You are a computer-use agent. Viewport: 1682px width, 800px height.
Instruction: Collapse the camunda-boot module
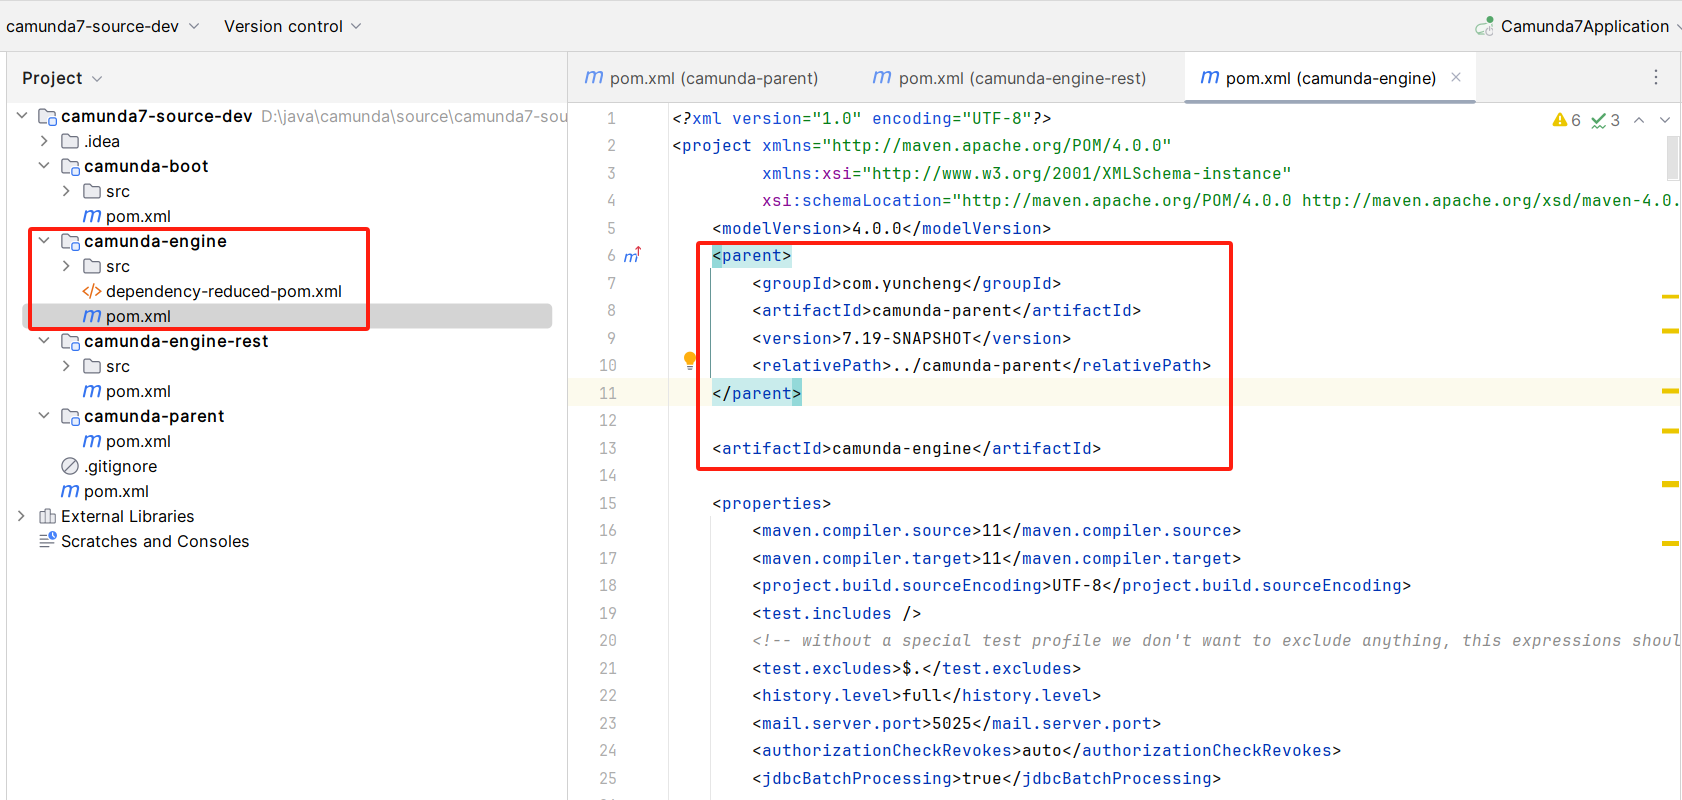coord(44,166)
